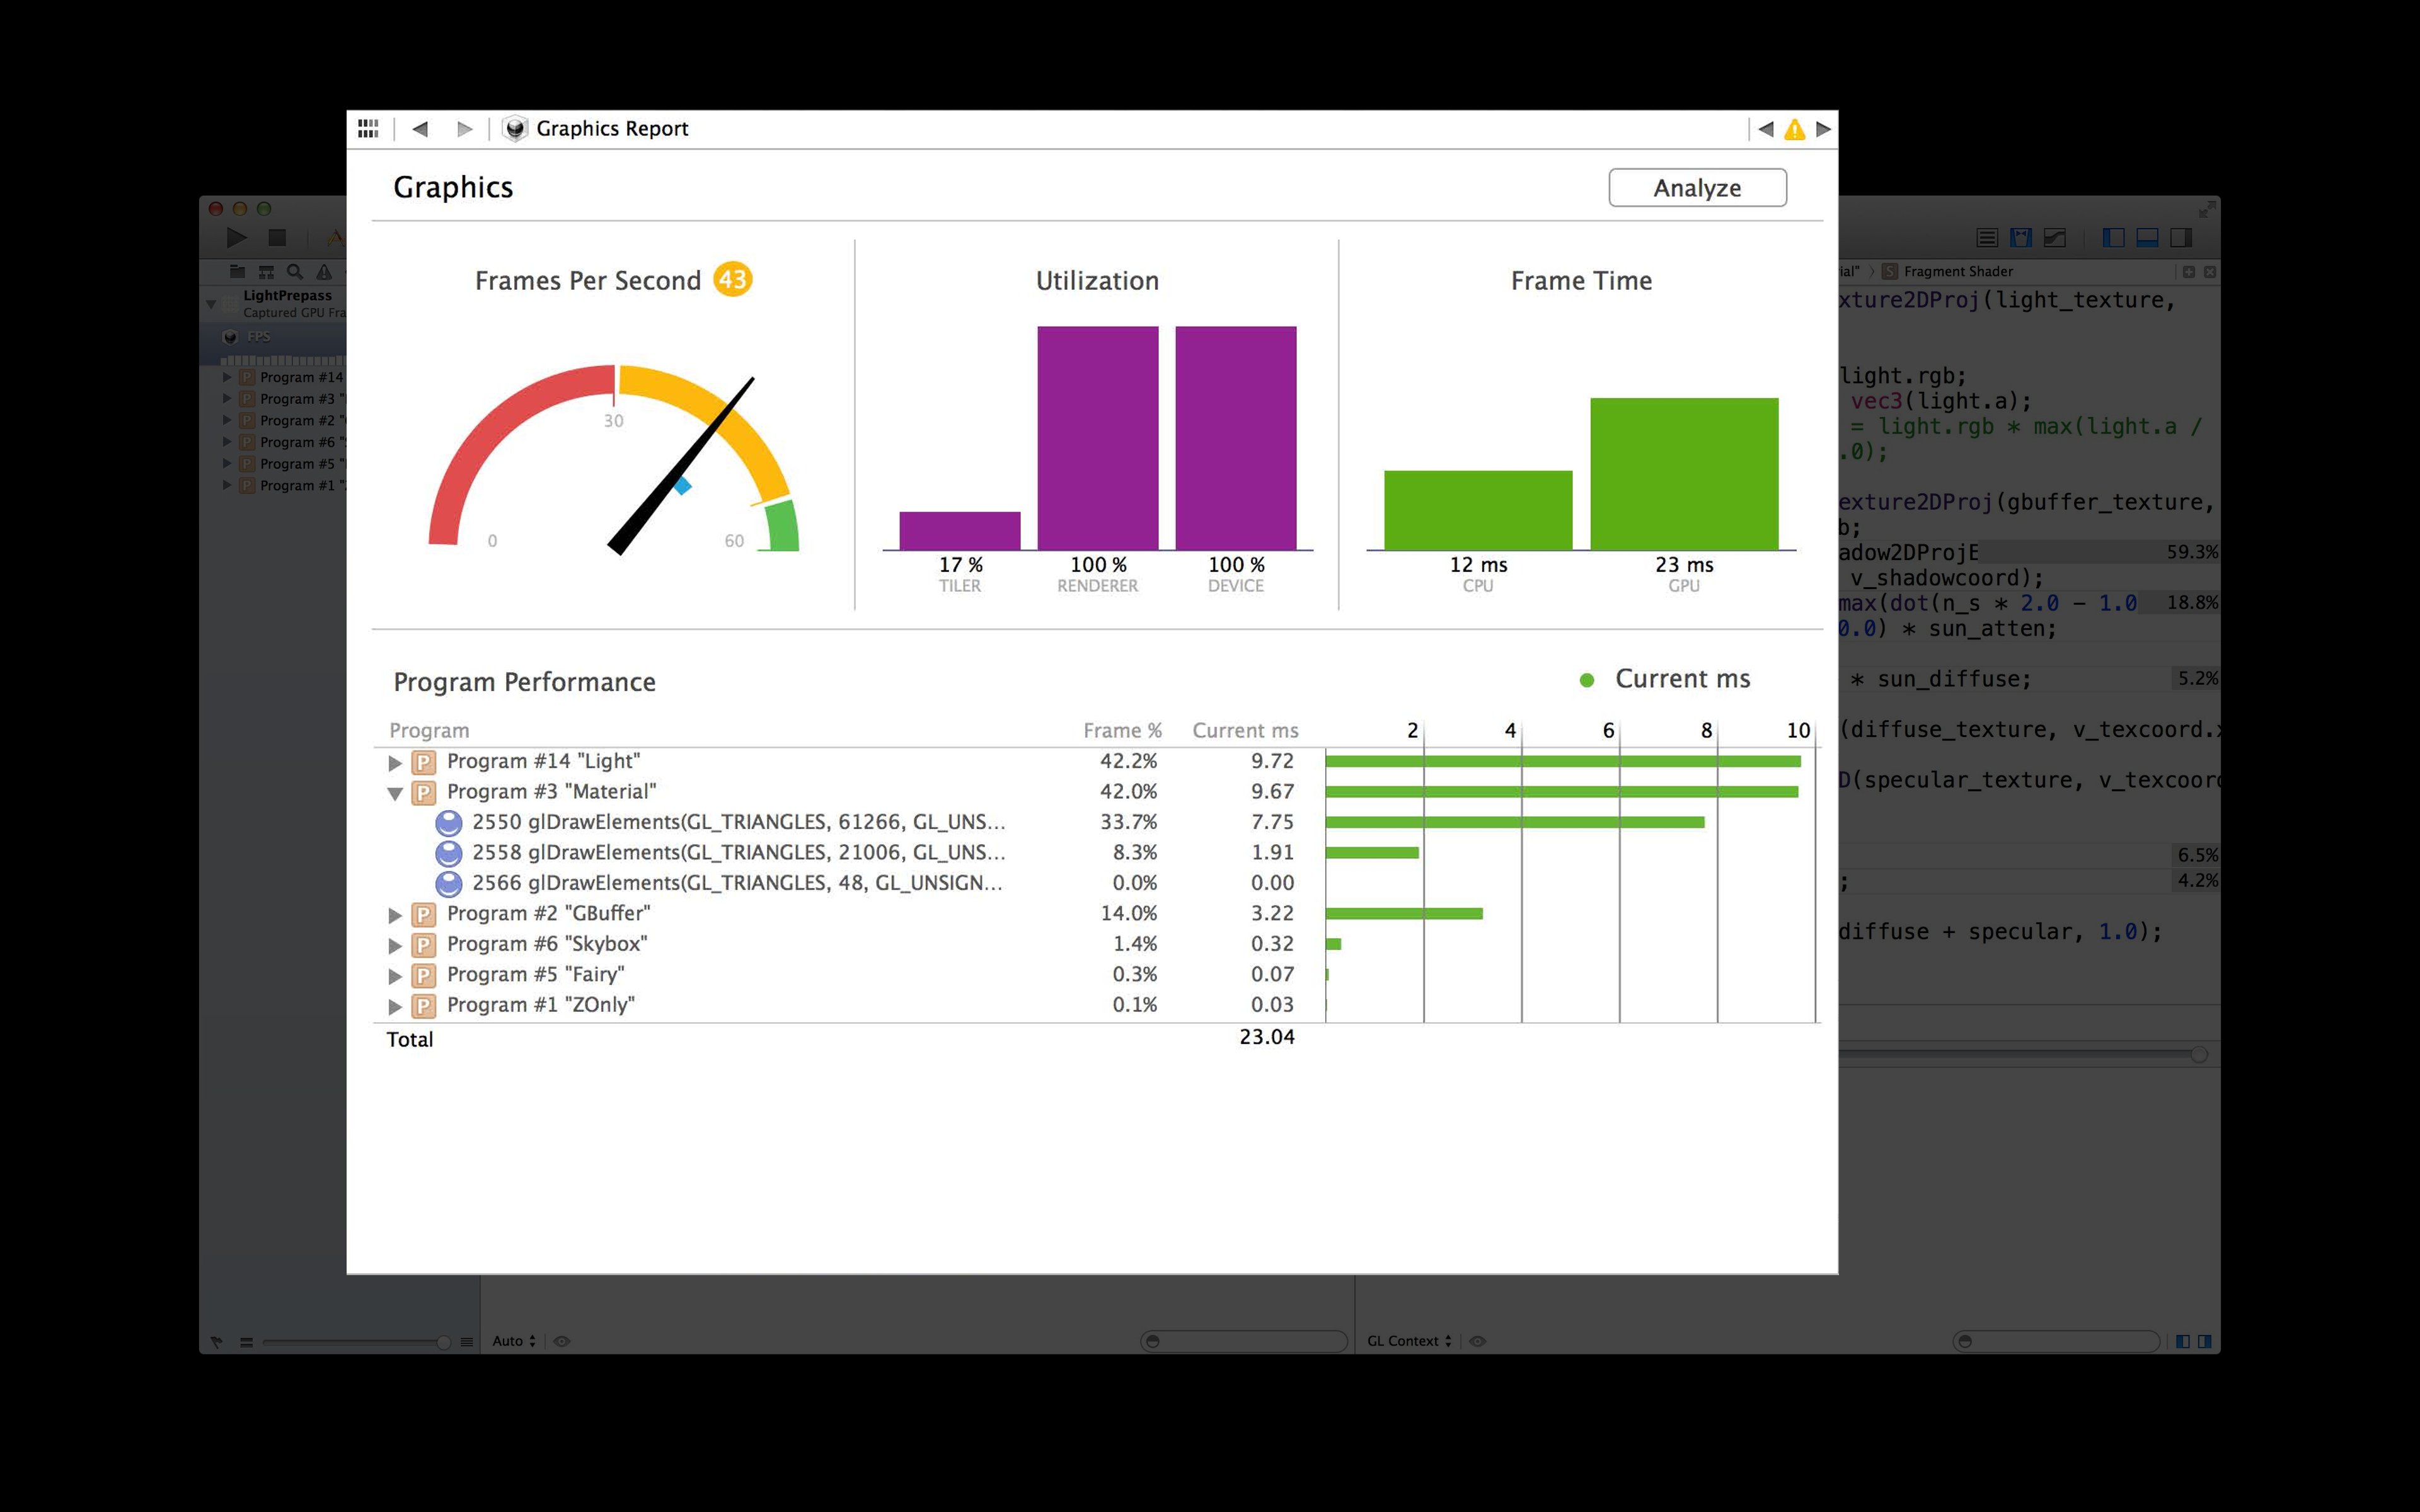2420x1512 pixels.
Task: Select the Fragment Shader breadcrumb item
Action: coord(1957,271)
